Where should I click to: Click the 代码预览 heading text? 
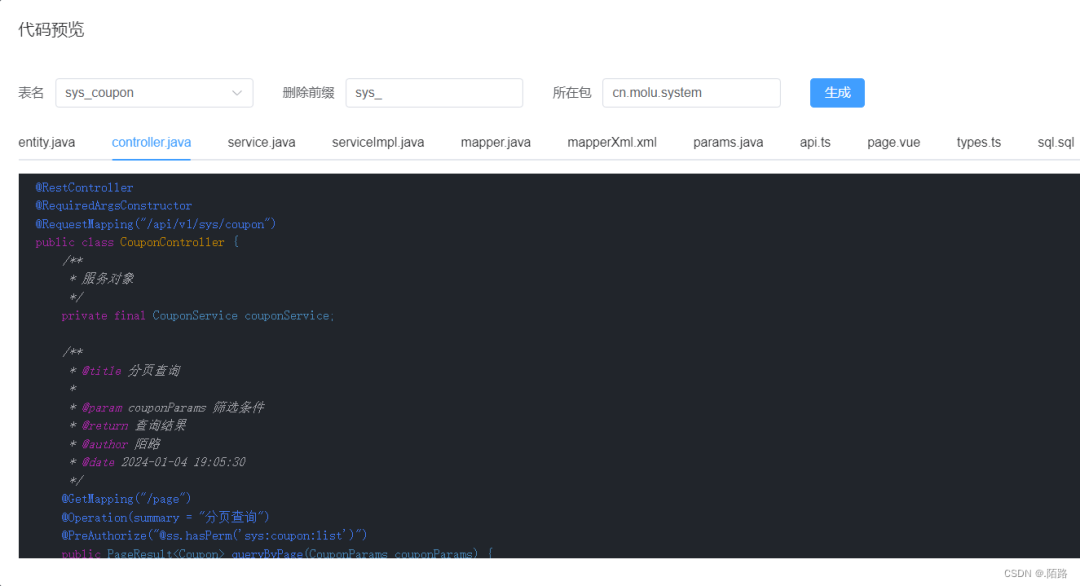(51, 30)
